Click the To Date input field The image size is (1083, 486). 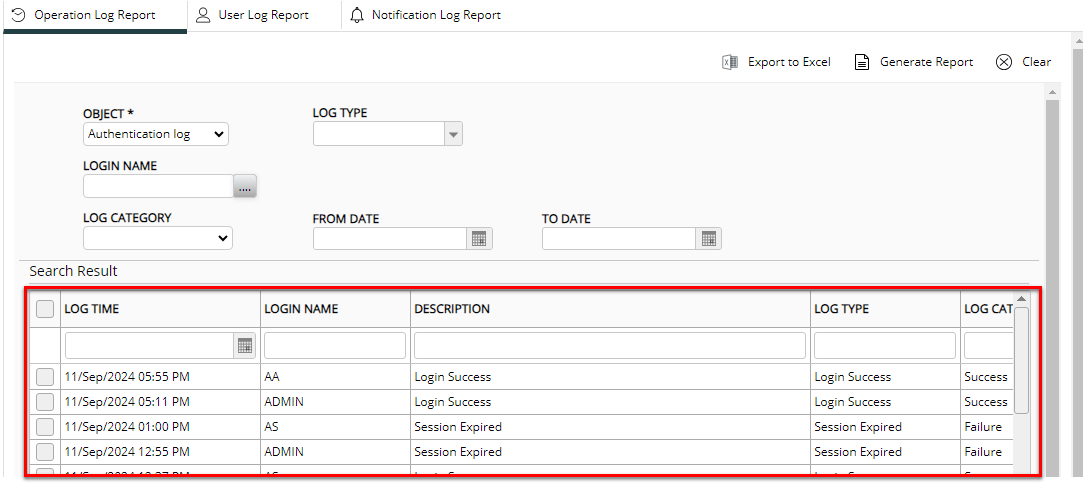[620, 239]
